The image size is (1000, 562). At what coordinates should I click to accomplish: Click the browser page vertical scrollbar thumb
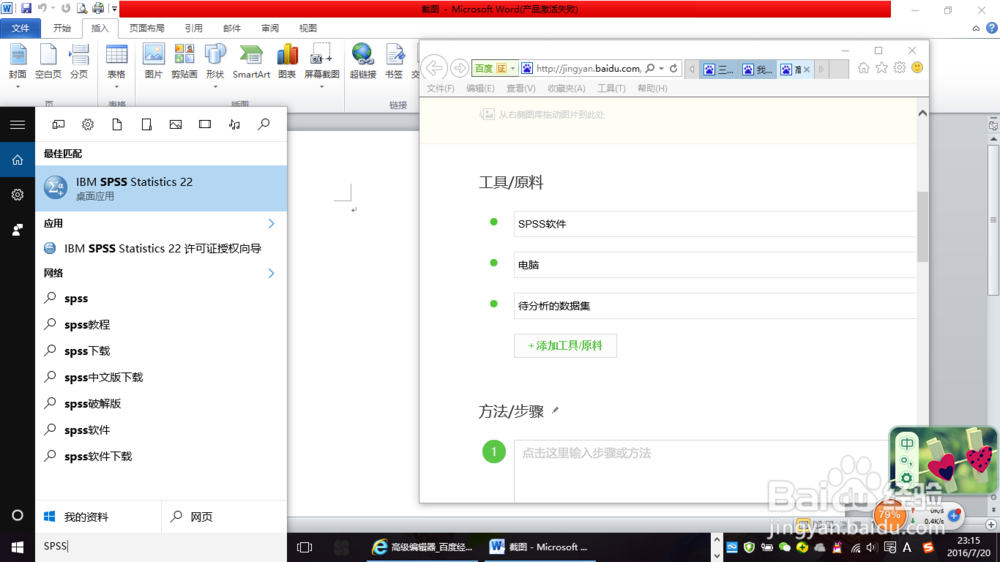pyautogui.click(x=922, y=226)
